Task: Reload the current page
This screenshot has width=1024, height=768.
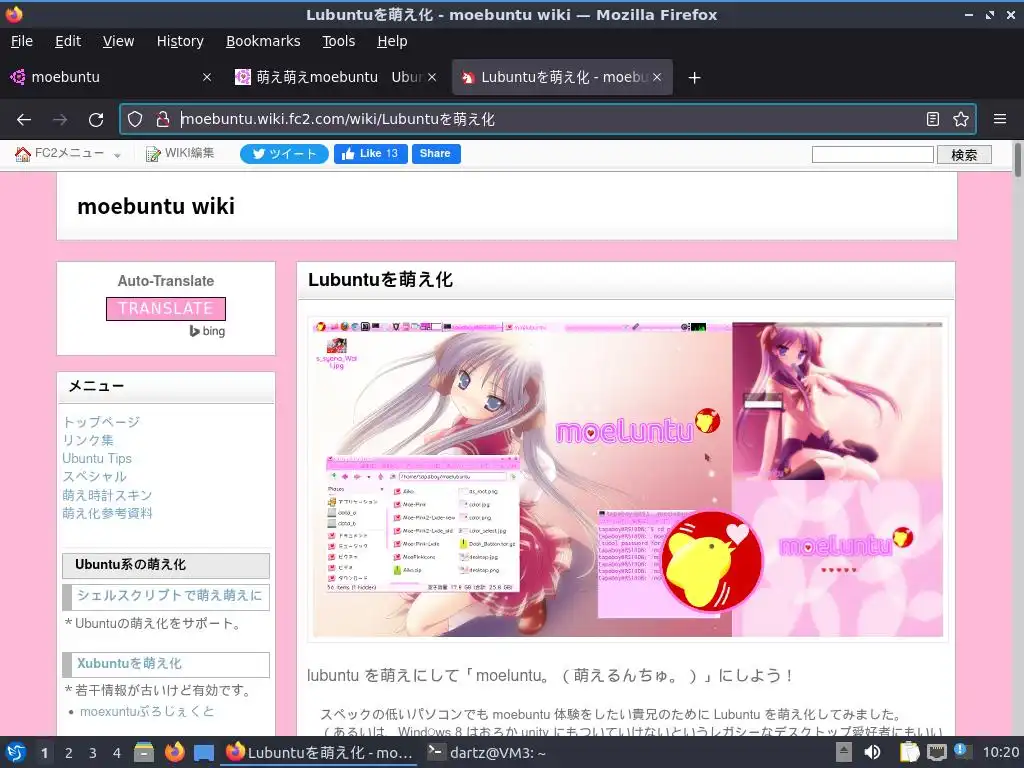Action: coord(96,120)
